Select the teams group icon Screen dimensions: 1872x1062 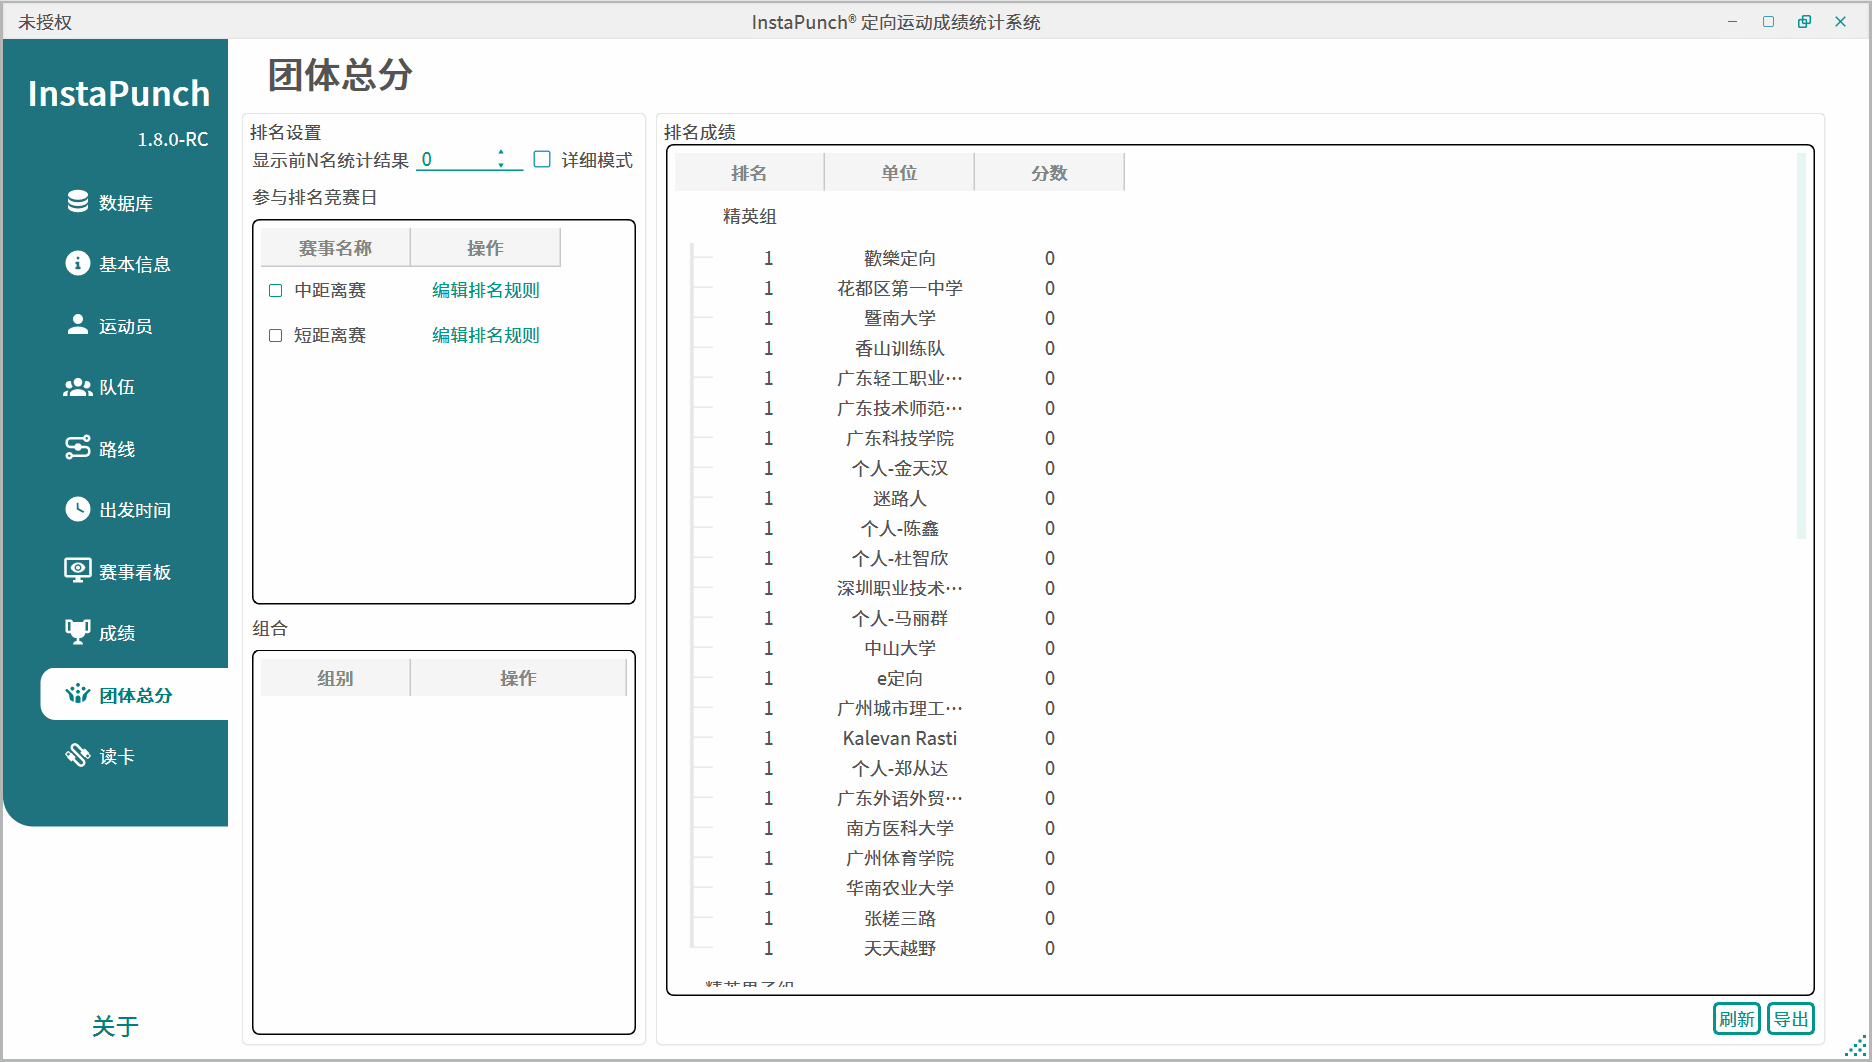point(78,387)
